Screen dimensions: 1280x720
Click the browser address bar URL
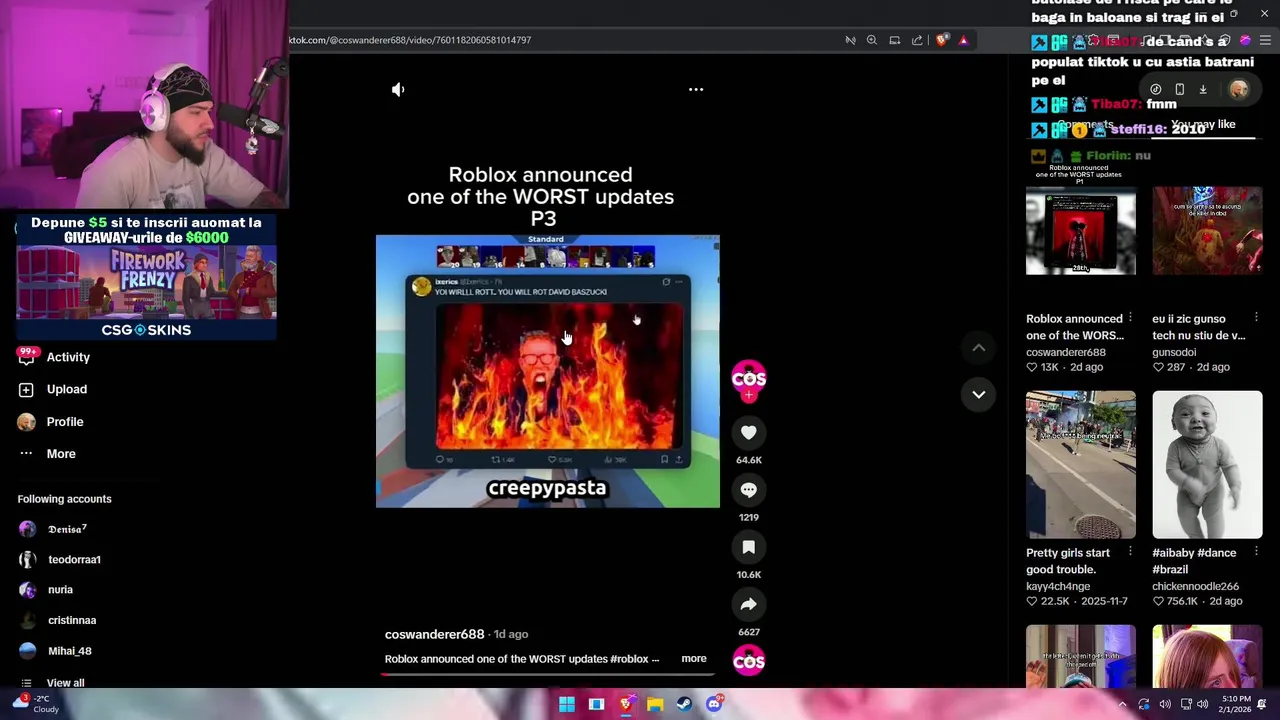(x=411, y=40)
